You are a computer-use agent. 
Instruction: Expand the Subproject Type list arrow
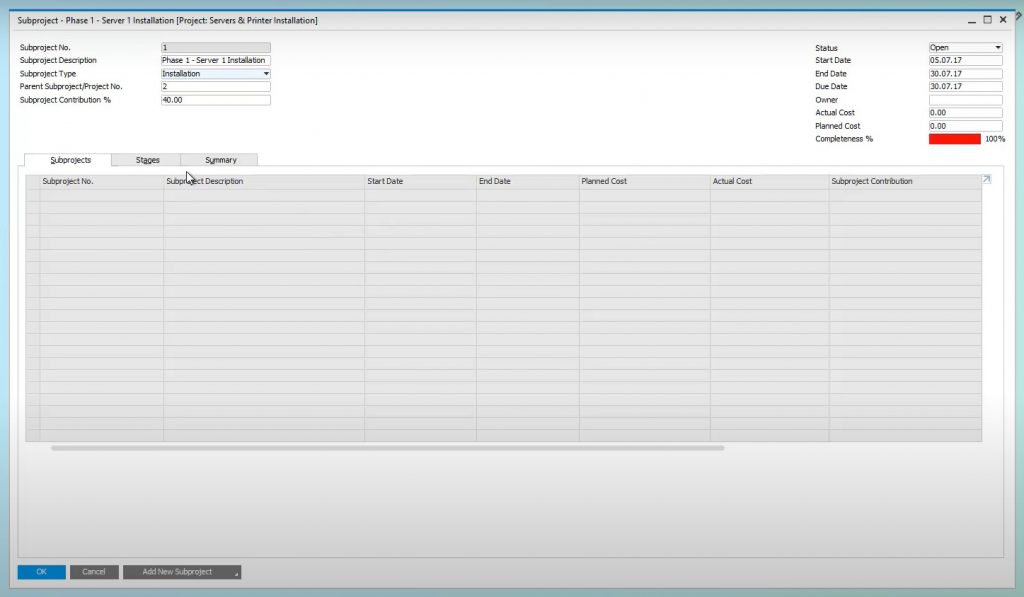click(x=266, y=73)
